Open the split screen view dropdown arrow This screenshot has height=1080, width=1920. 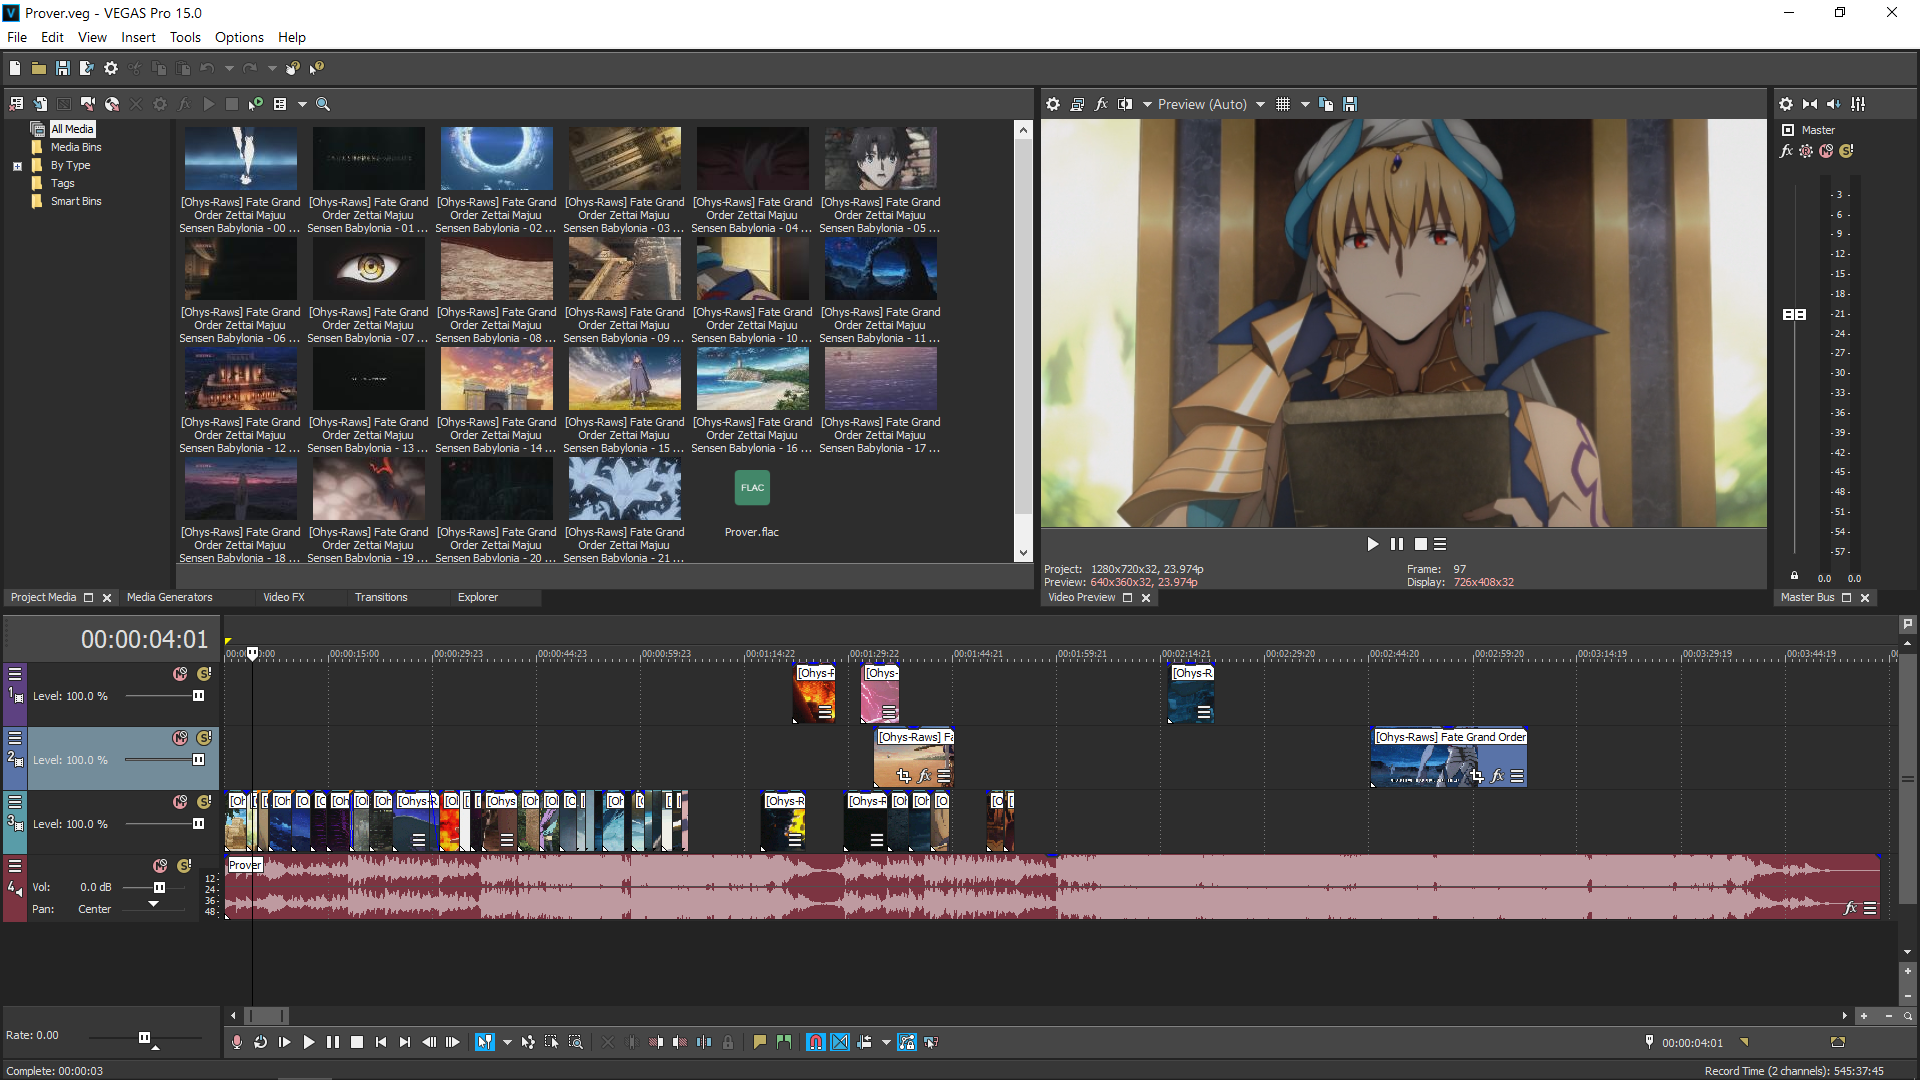(x=1147, y=104)
